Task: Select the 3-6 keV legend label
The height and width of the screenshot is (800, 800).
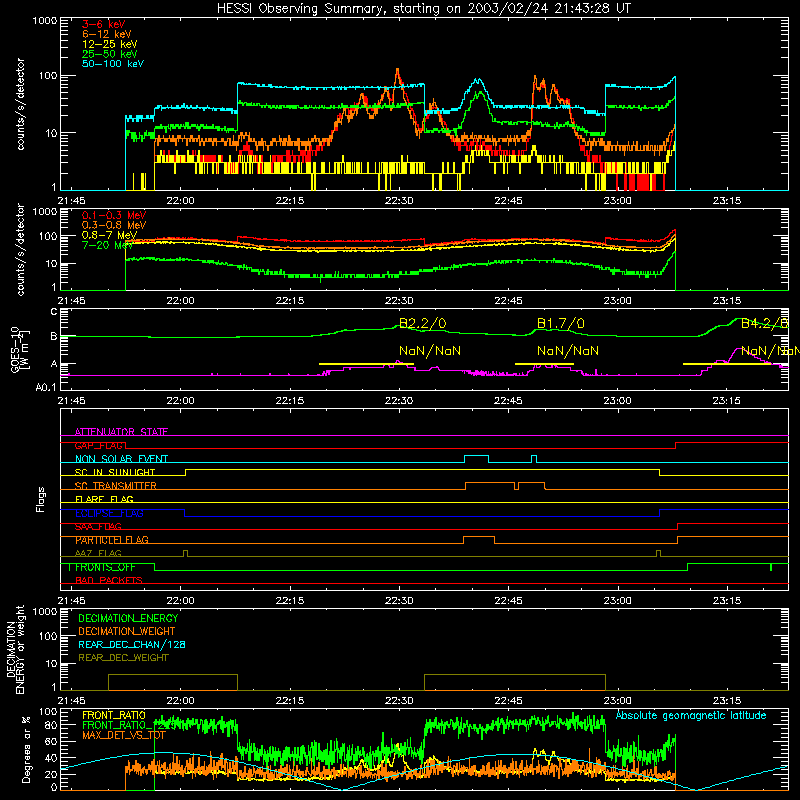Action: coord(104,24)
